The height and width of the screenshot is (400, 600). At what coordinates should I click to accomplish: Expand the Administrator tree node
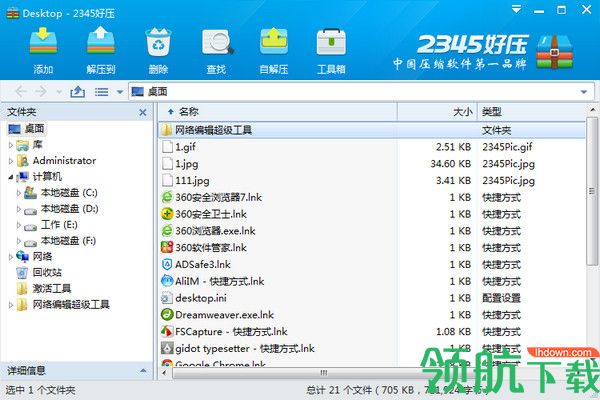11,161
